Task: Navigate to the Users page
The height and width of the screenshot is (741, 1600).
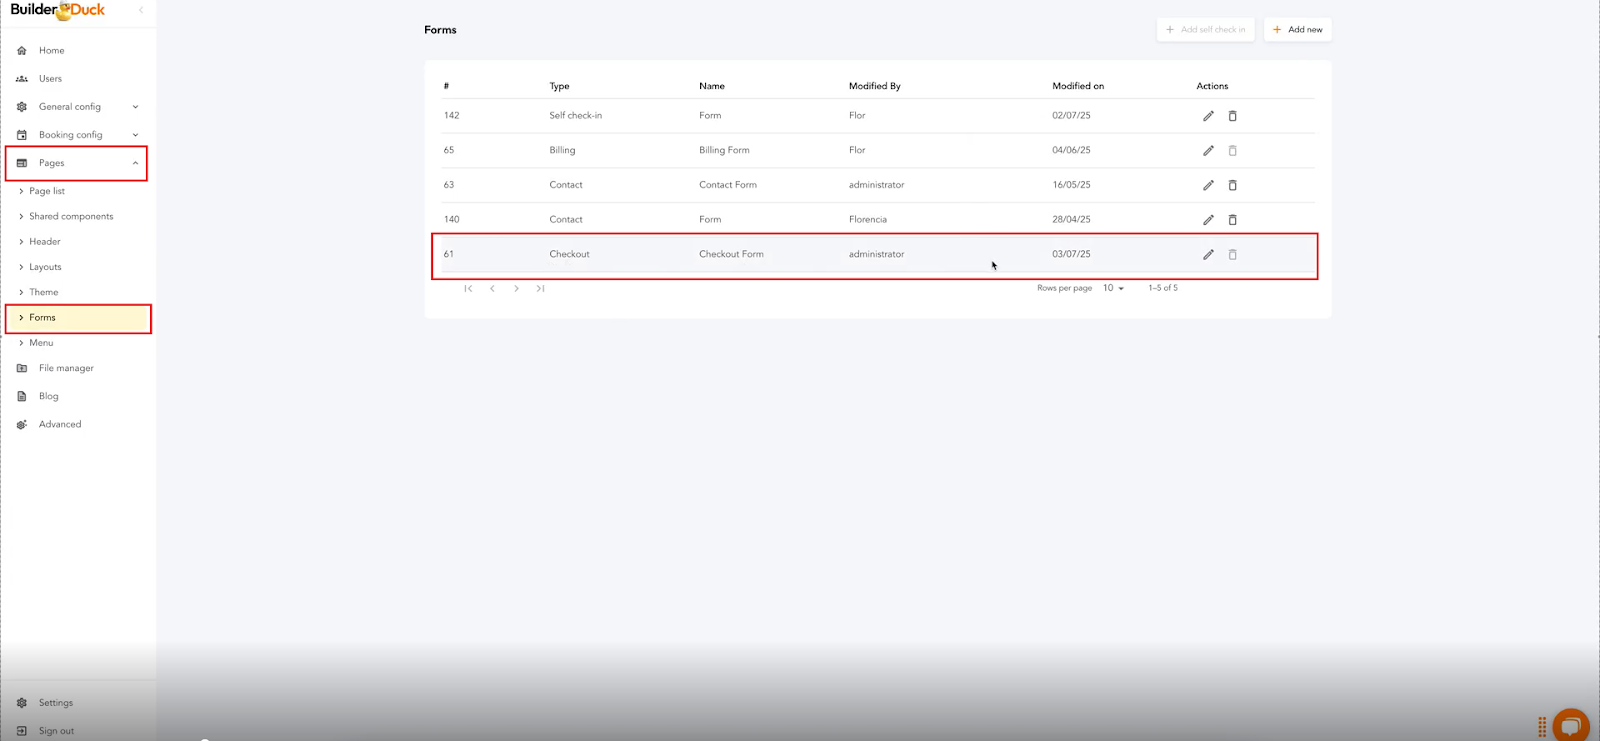Action: tap(50, 79)
